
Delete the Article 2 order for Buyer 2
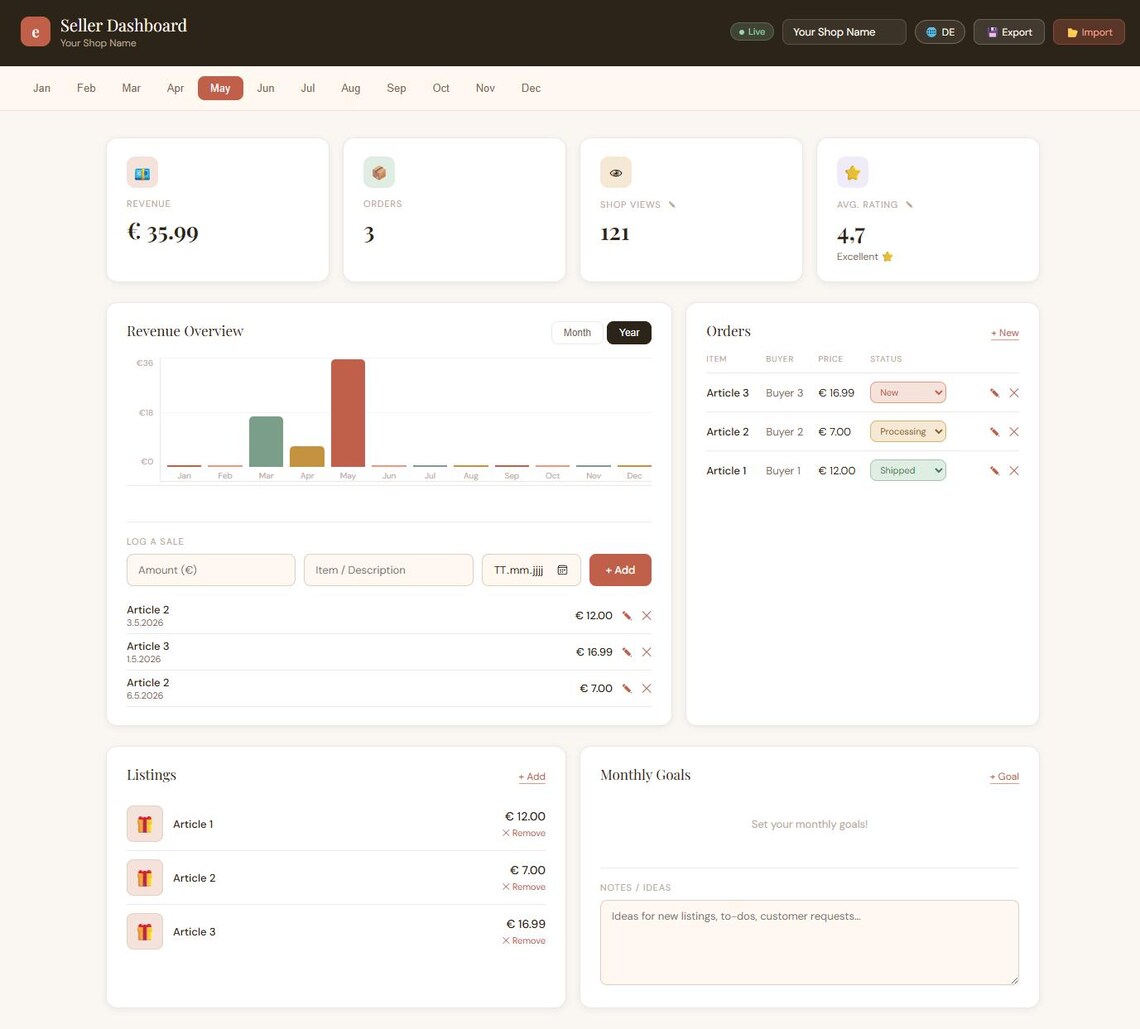pos(1014,432)
